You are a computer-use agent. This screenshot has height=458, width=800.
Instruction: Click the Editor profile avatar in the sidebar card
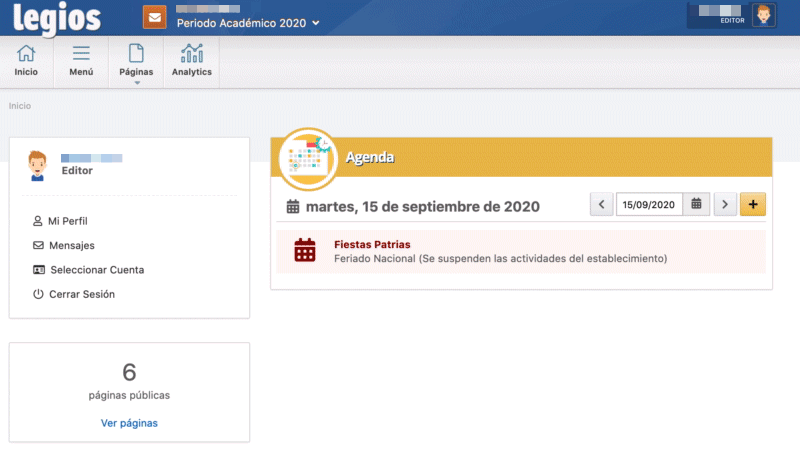pos(37,166)
